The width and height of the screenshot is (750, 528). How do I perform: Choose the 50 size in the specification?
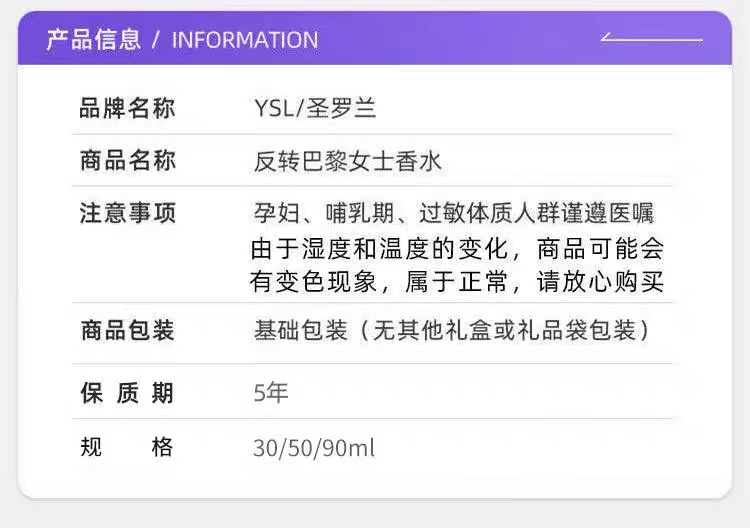(298, 448)
